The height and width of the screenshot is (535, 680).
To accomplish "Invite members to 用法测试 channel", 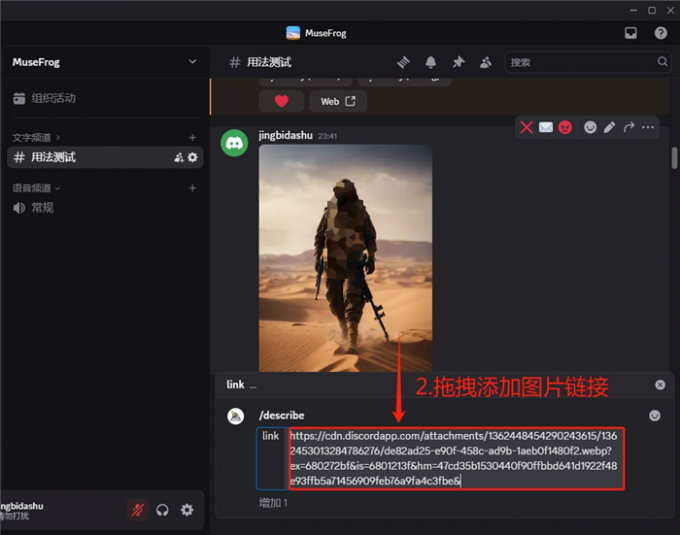I will coord(179,157).
